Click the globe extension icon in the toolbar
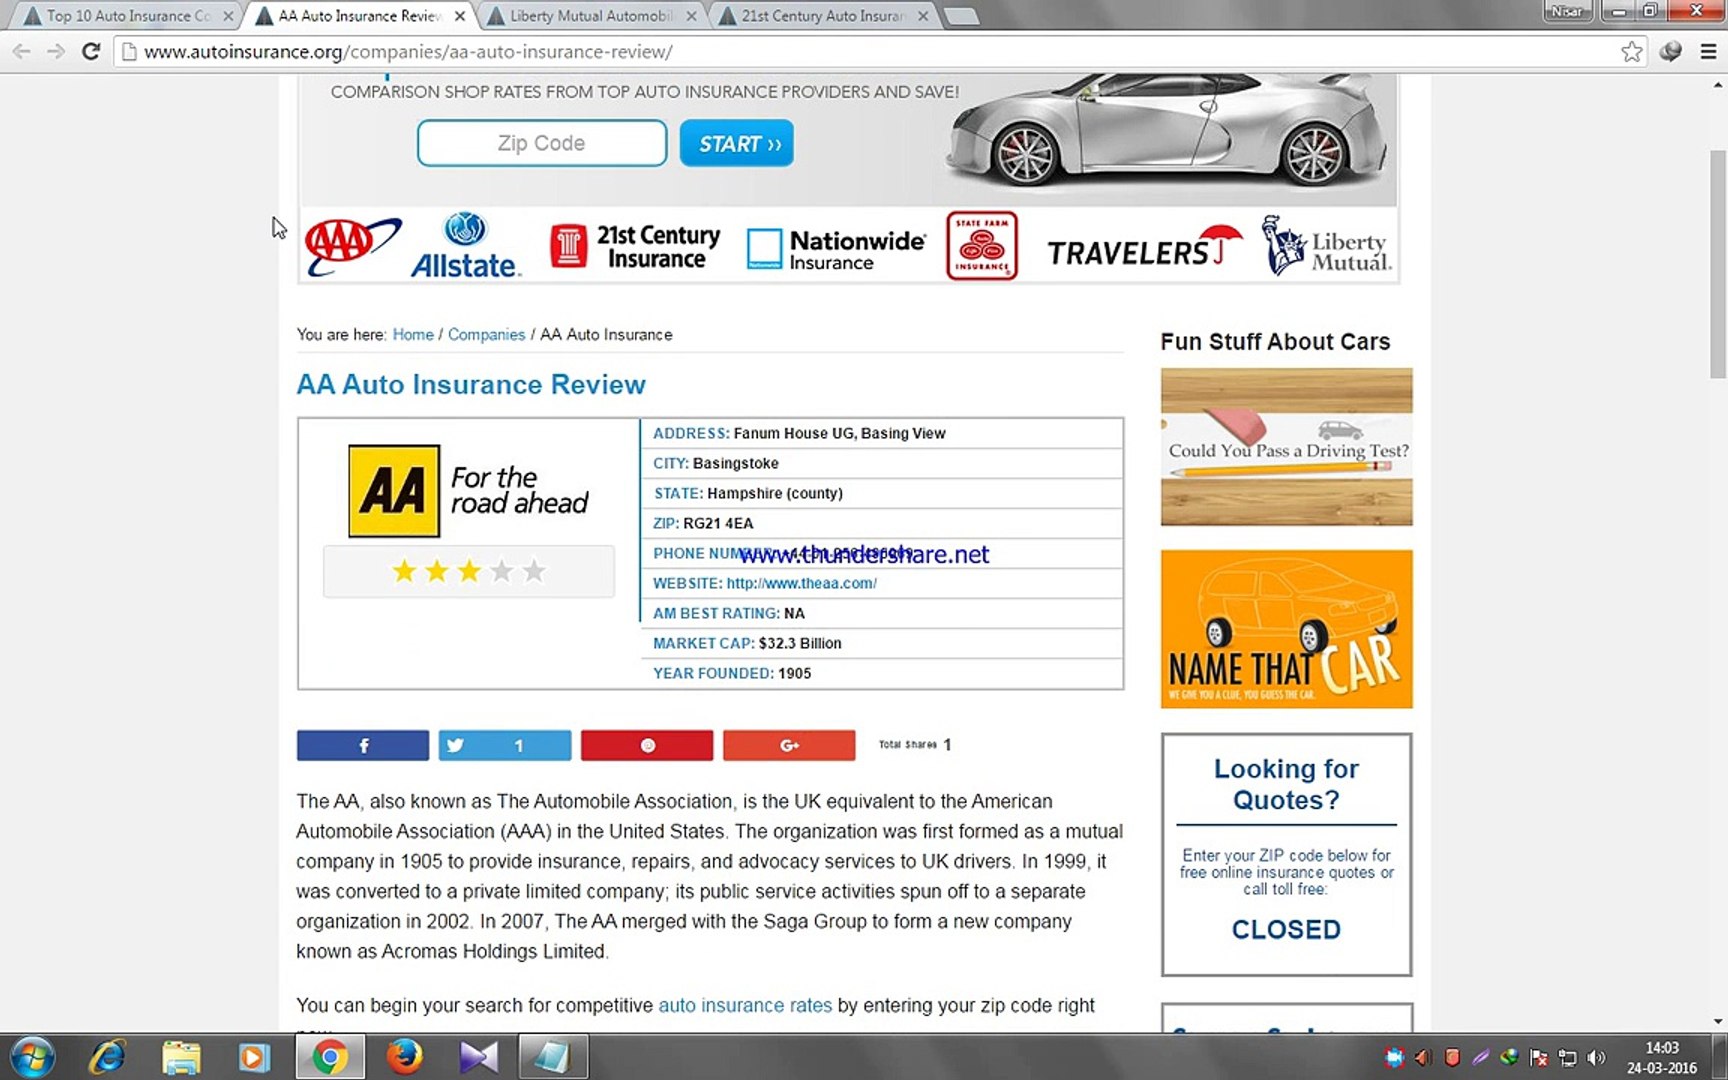The width and height of the screenshot is (1728, 1080). pos(1670,51)
